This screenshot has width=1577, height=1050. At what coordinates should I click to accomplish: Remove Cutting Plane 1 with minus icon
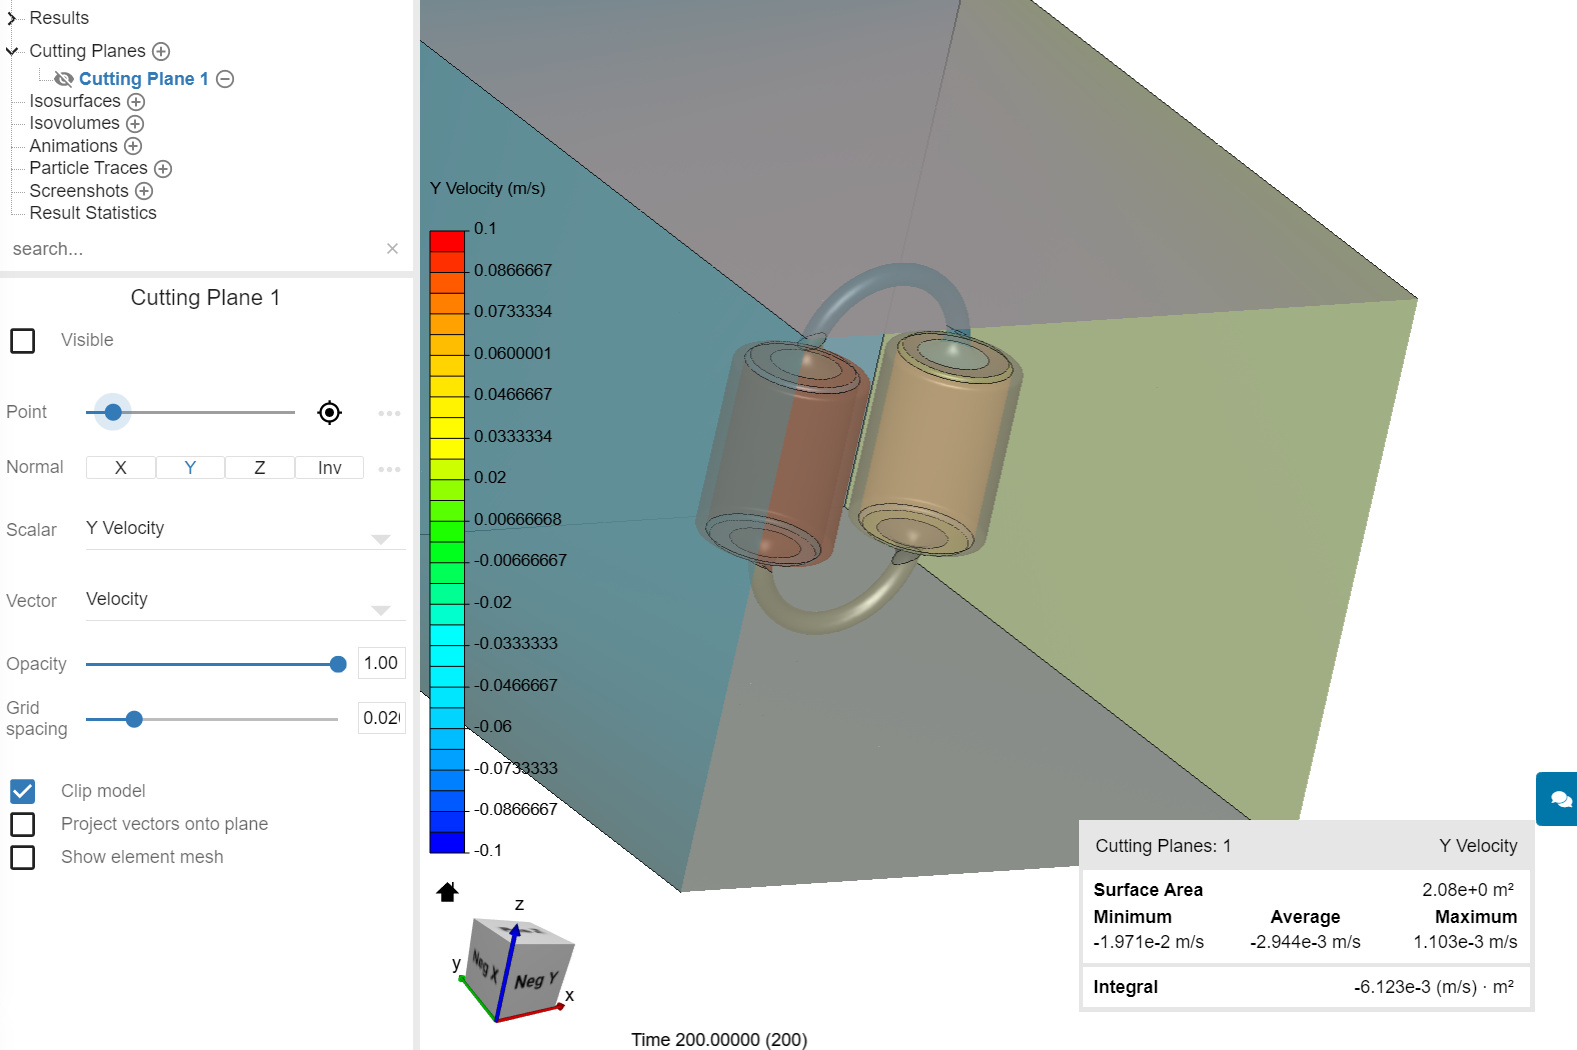coord(225,79)
